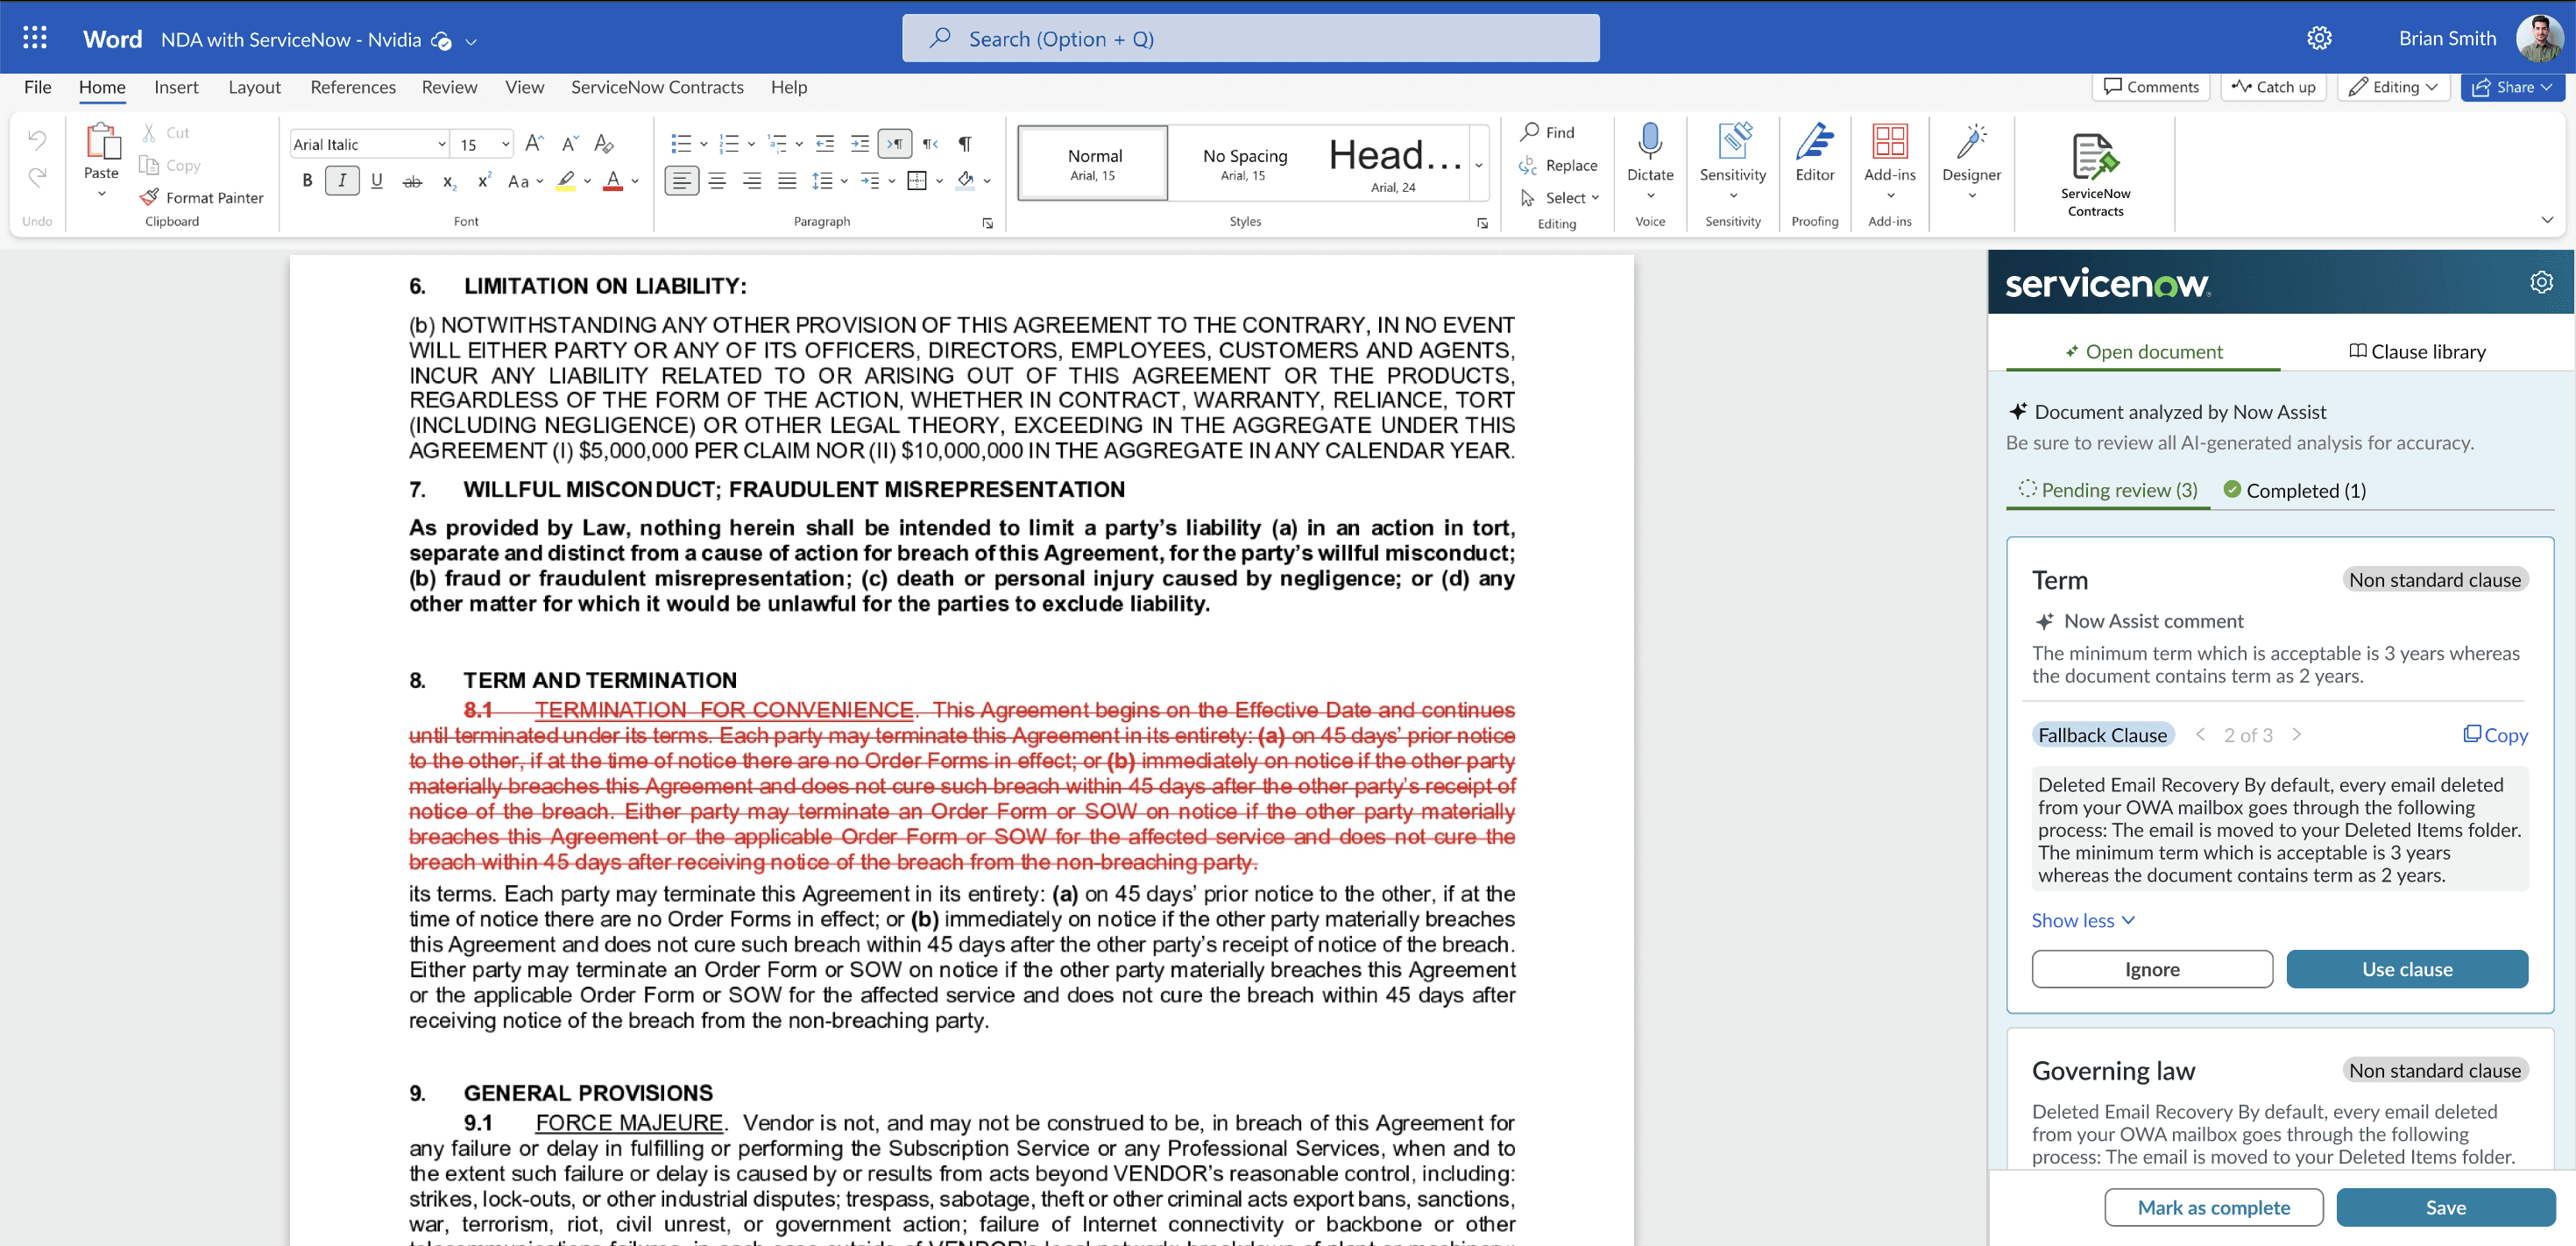The height and width of the screenshot is (1246, 2576).
Task: Open the Editing mode dropdown
Action: tap(2392, 87)
